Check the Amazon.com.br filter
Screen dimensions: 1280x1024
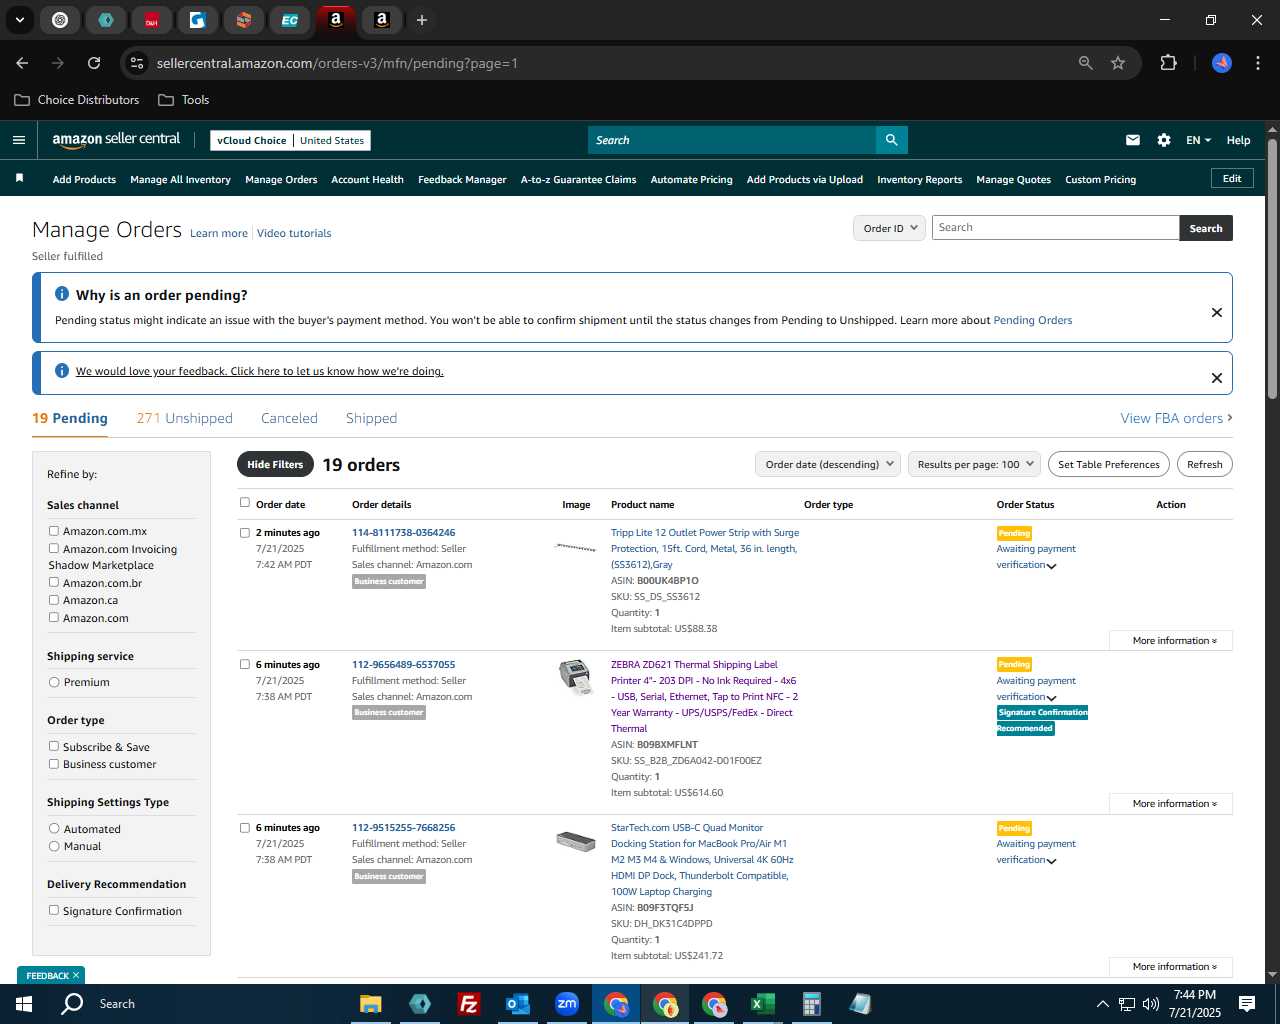click(54, 582)
